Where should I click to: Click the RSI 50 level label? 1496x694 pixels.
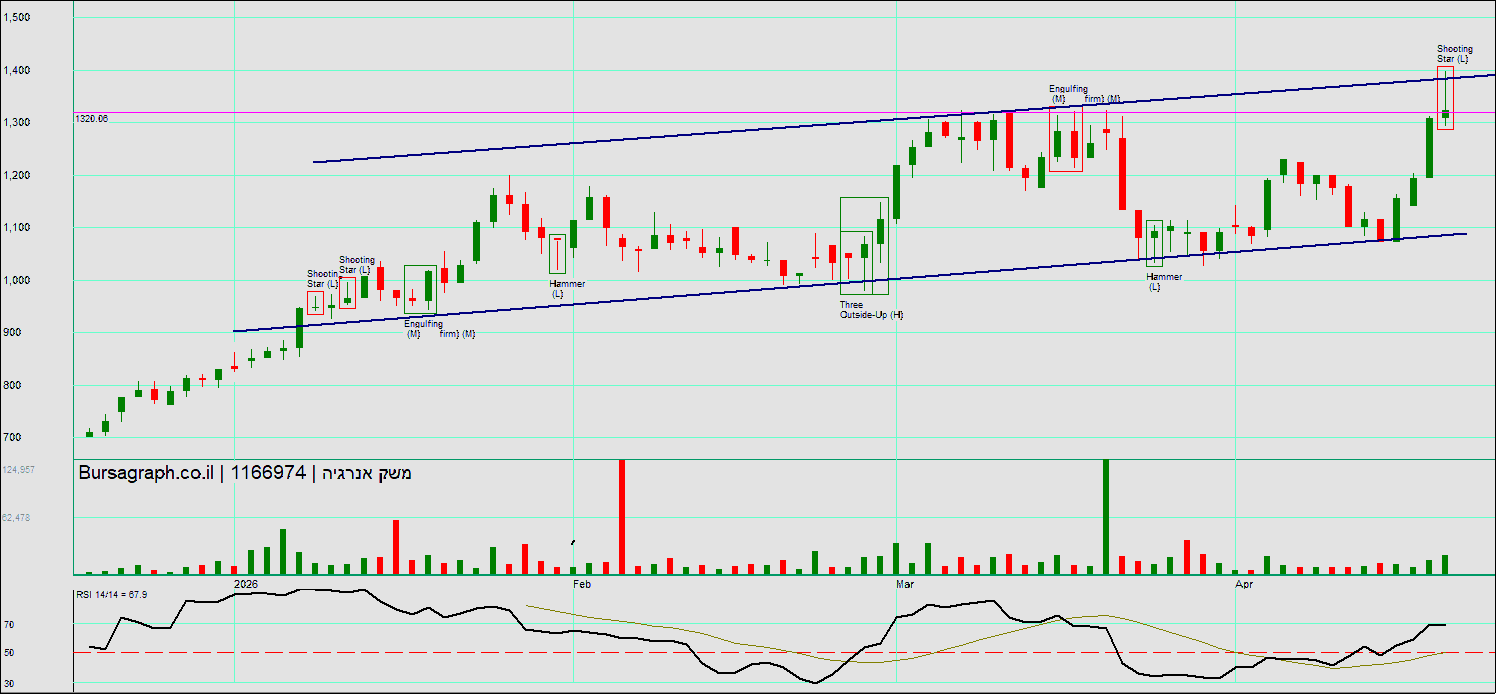click(10, 652)
